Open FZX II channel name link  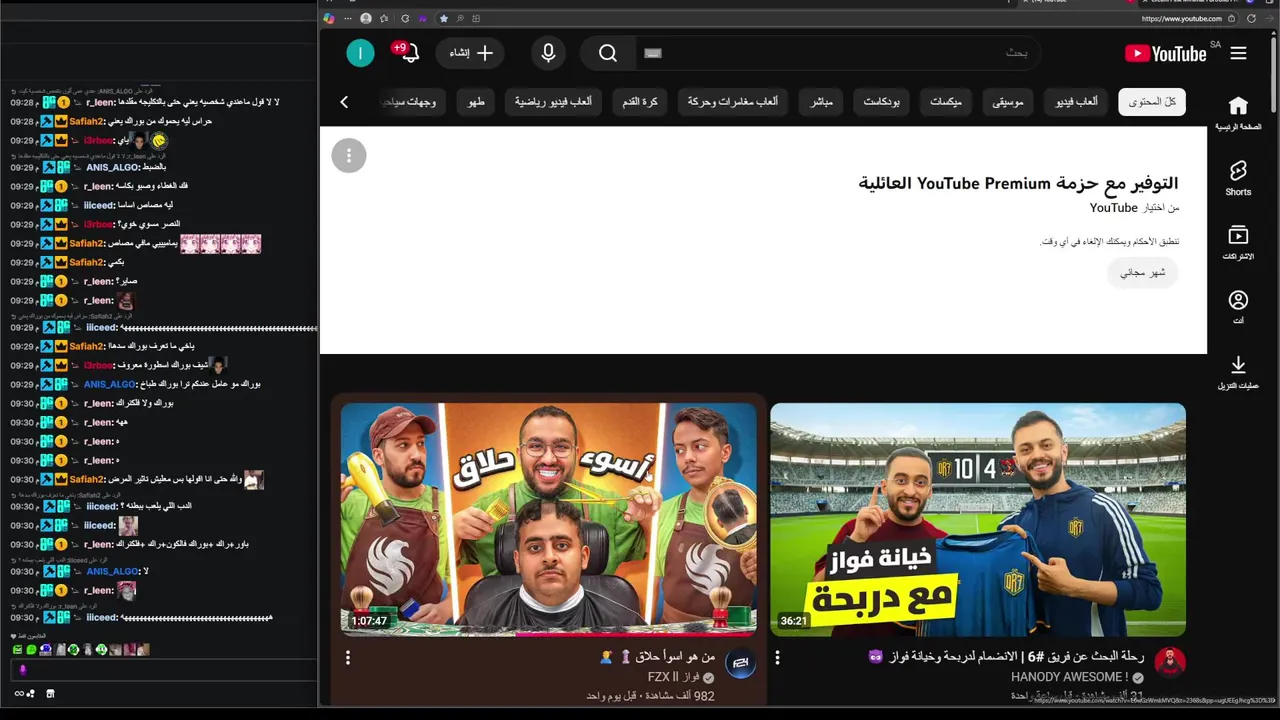click(x=673, y=677)
